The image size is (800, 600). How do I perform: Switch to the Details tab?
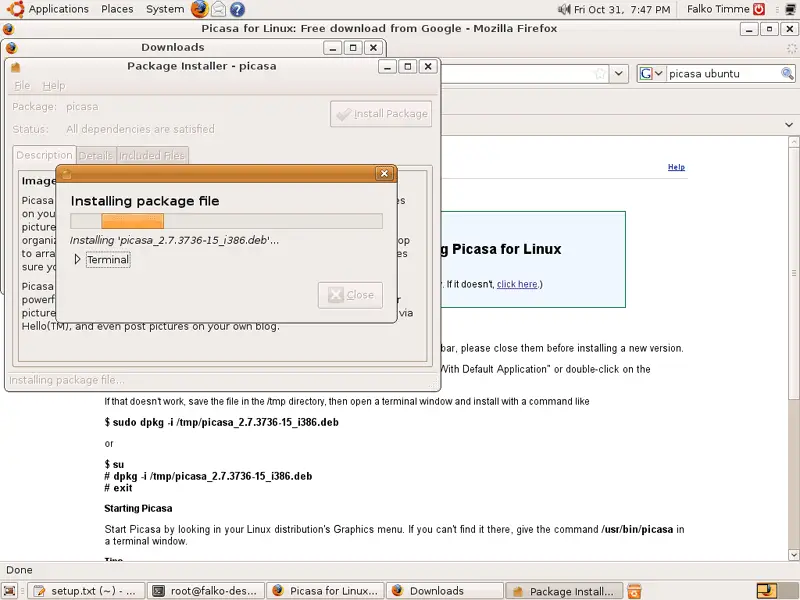click(96, 156)
